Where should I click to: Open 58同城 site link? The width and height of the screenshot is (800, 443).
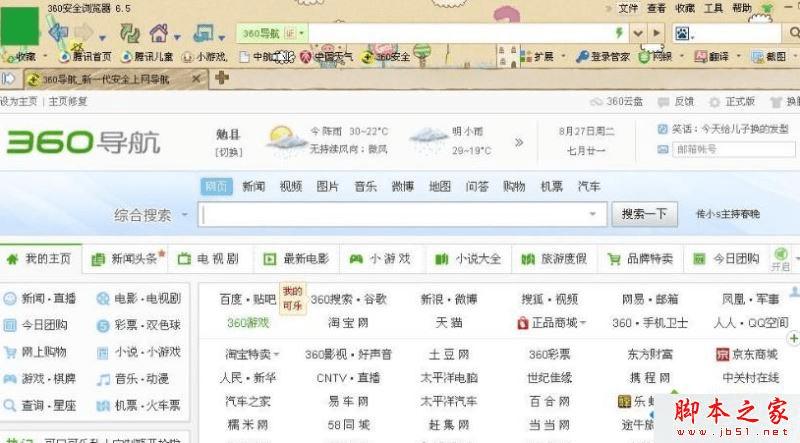348,425
